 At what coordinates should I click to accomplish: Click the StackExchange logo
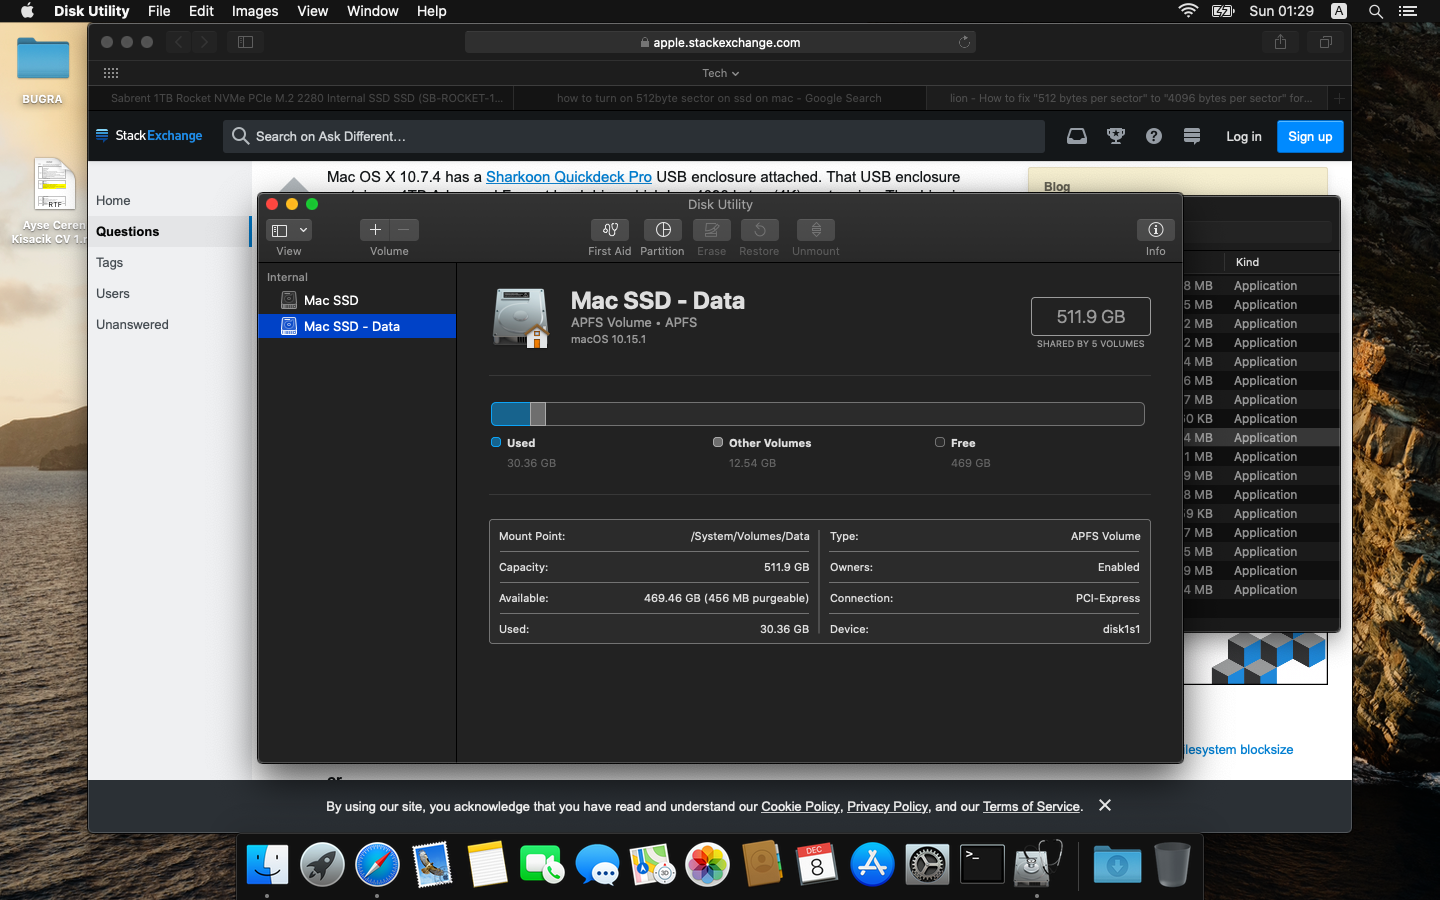click(149, 136)
